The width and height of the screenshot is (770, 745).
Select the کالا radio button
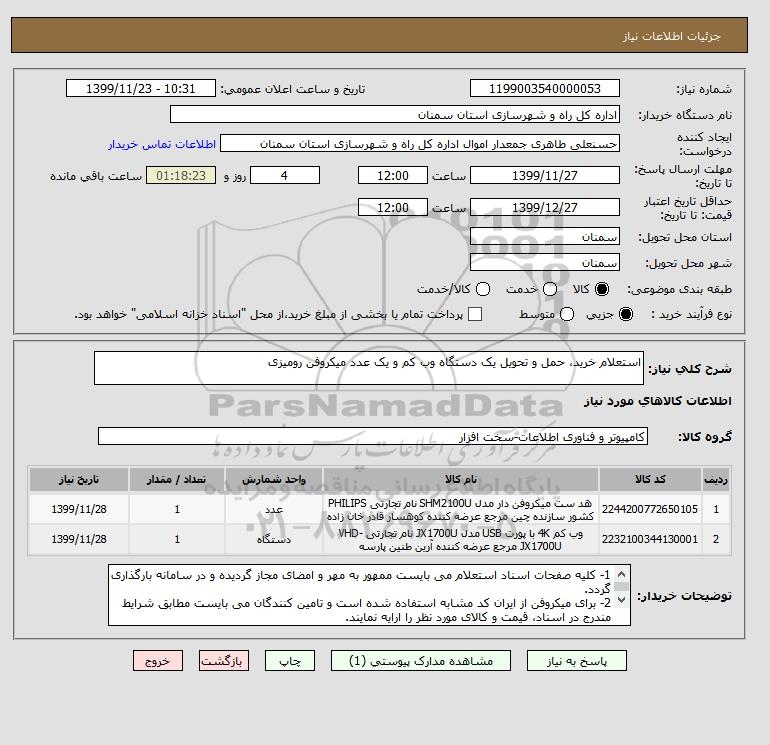point(602,289)
